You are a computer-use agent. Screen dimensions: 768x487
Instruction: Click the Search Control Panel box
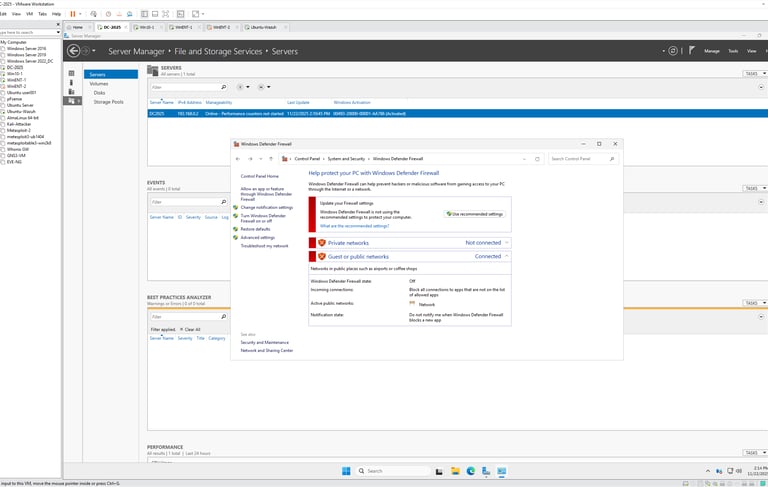[x=583, y=159]
